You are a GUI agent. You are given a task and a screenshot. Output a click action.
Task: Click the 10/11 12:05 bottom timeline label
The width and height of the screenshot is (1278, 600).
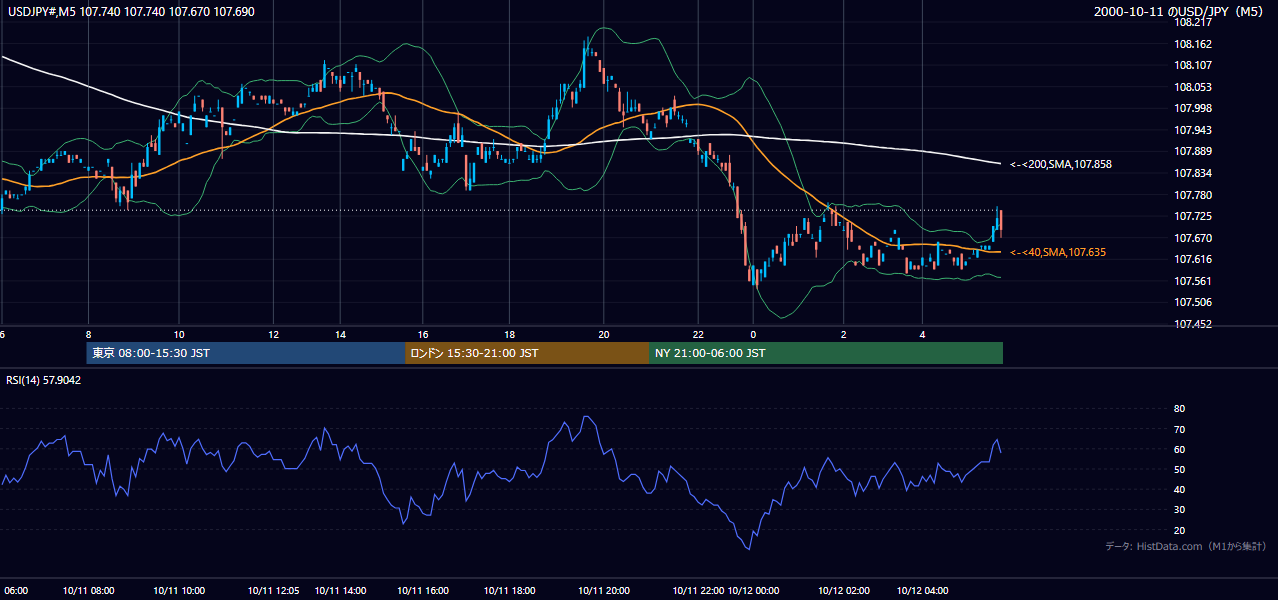[x=273, y=590]
